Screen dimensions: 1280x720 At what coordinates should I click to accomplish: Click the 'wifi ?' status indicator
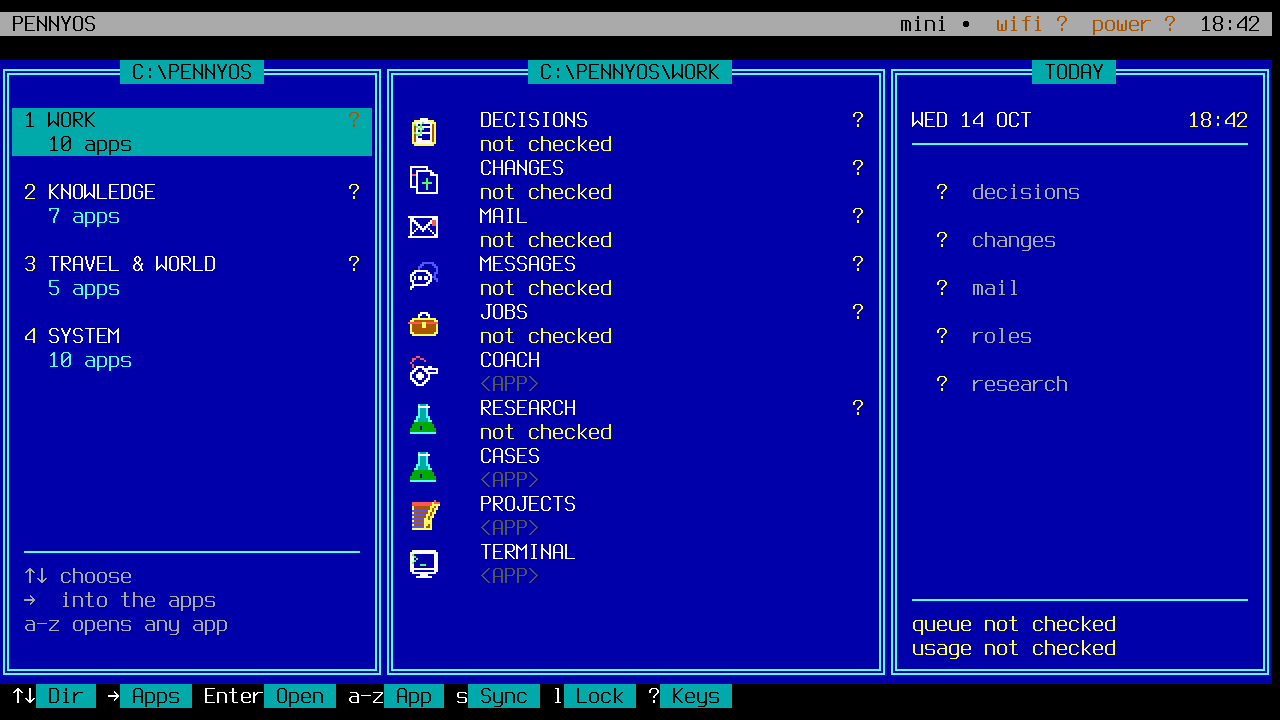(1032, 24)
